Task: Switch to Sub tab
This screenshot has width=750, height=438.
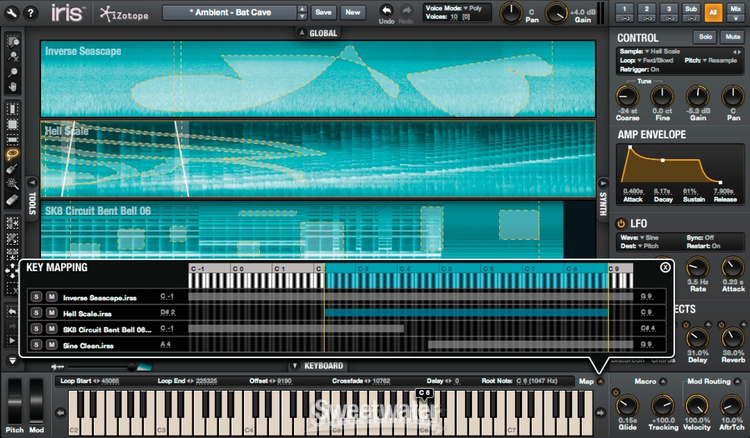Action: (x=691, y=9)
